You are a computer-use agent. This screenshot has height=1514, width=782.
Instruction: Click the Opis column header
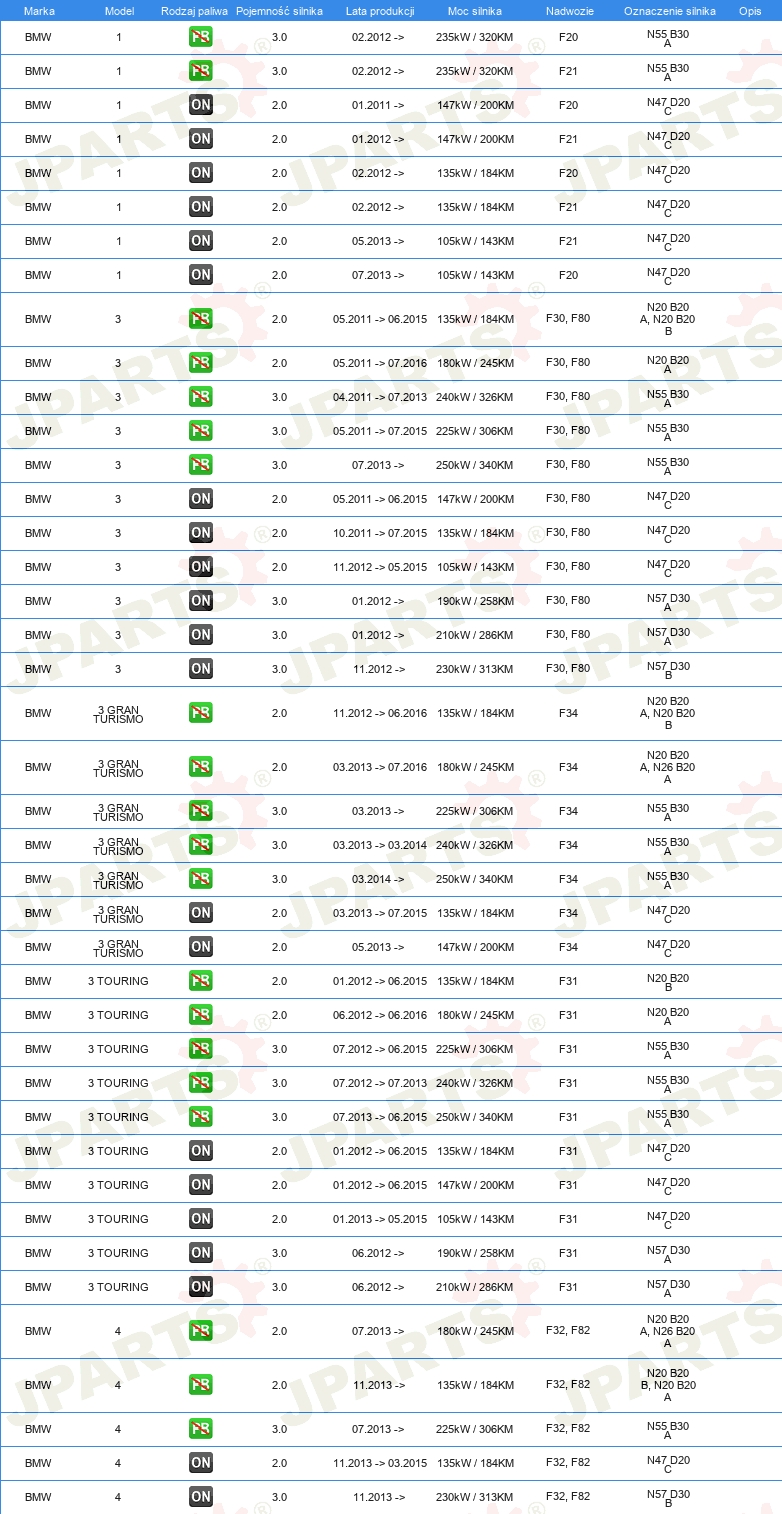(x=749, y=10)
